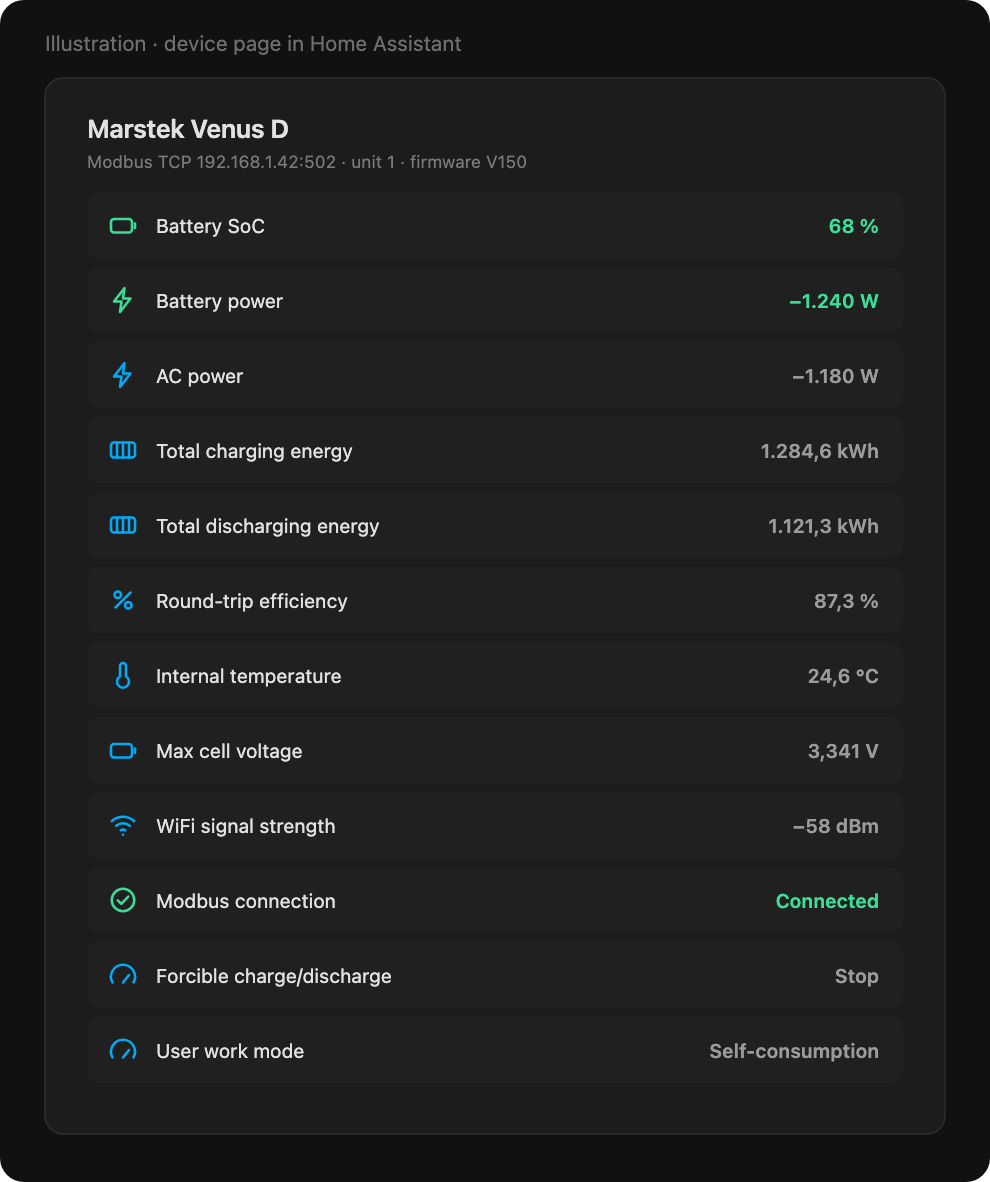
Task: Click the Forcible charge/discharge gauge icon
Action: coord(123,975)
